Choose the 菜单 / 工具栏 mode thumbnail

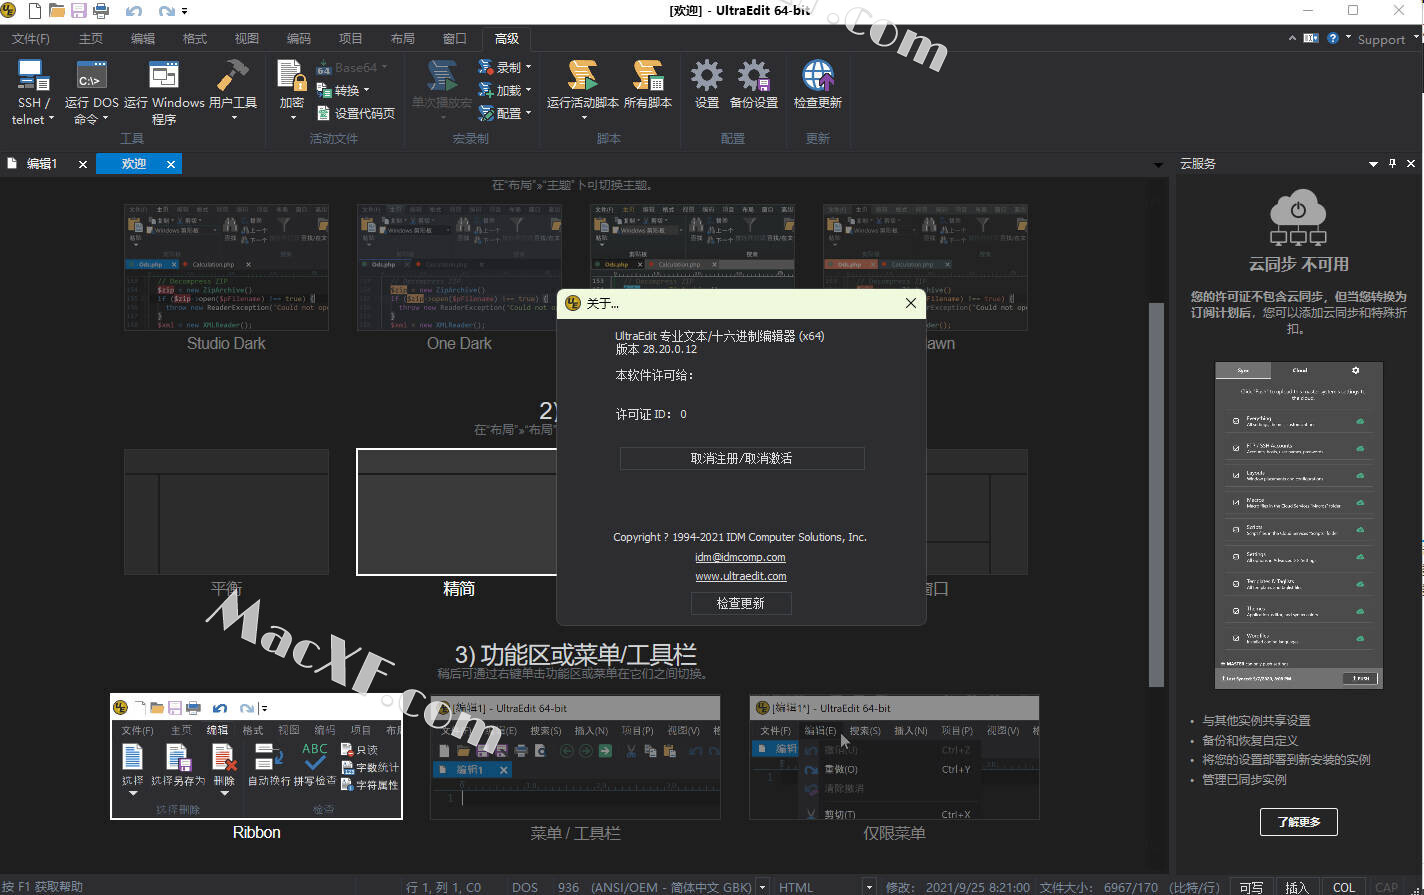coord(575,757)
